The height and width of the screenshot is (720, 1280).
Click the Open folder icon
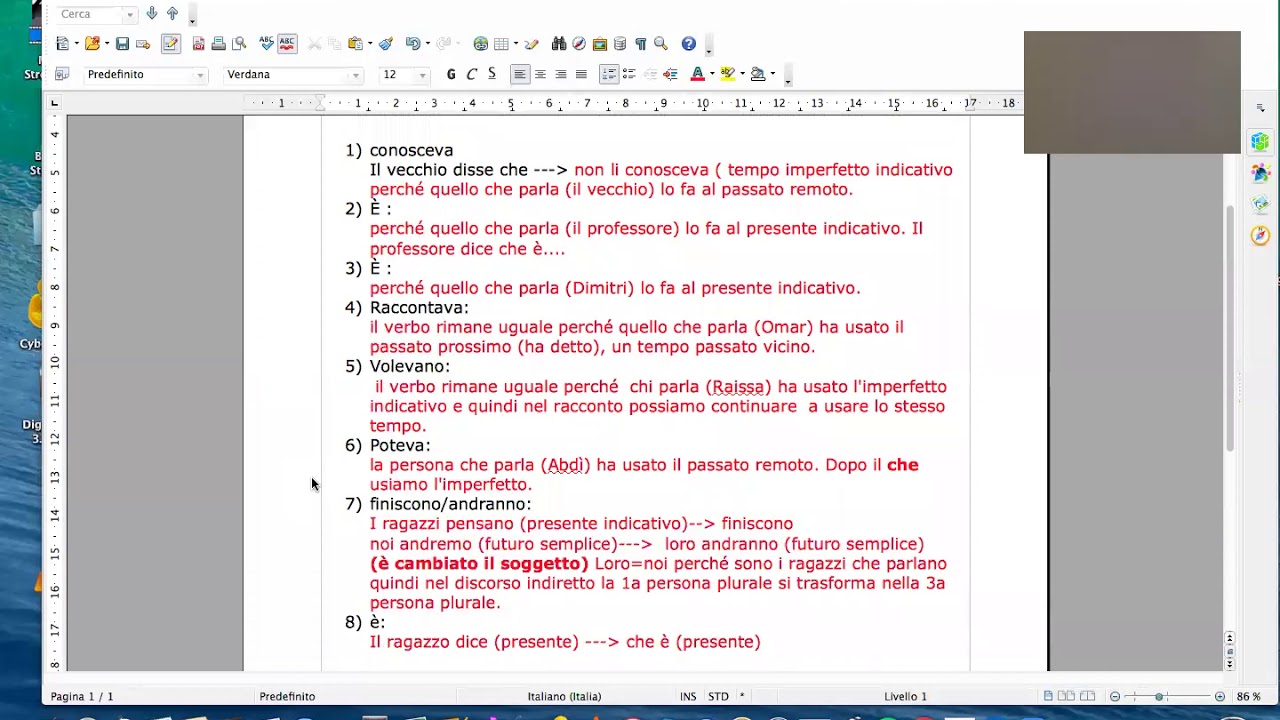pos(92,44)
